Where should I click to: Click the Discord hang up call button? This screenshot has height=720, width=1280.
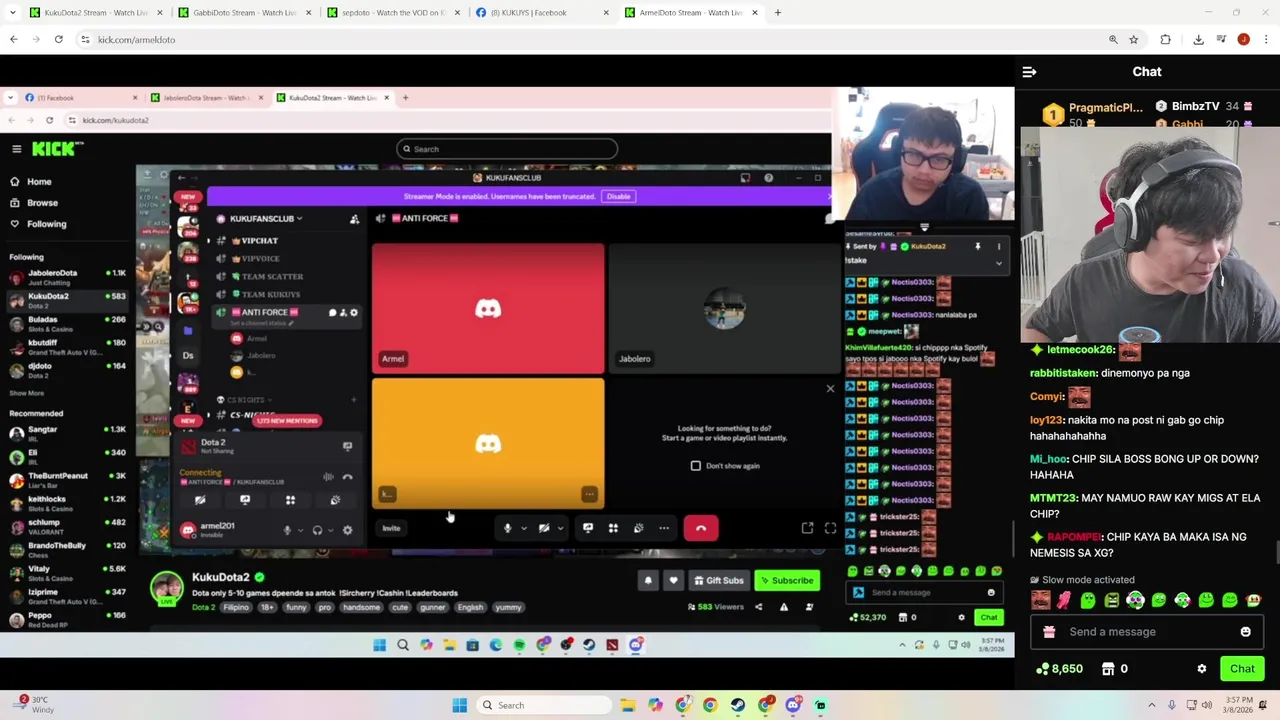pos(701,528)
